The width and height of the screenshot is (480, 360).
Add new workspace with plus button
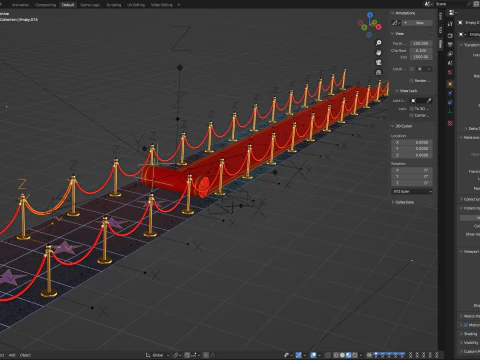pyautogui.click(x=179, y=5)
